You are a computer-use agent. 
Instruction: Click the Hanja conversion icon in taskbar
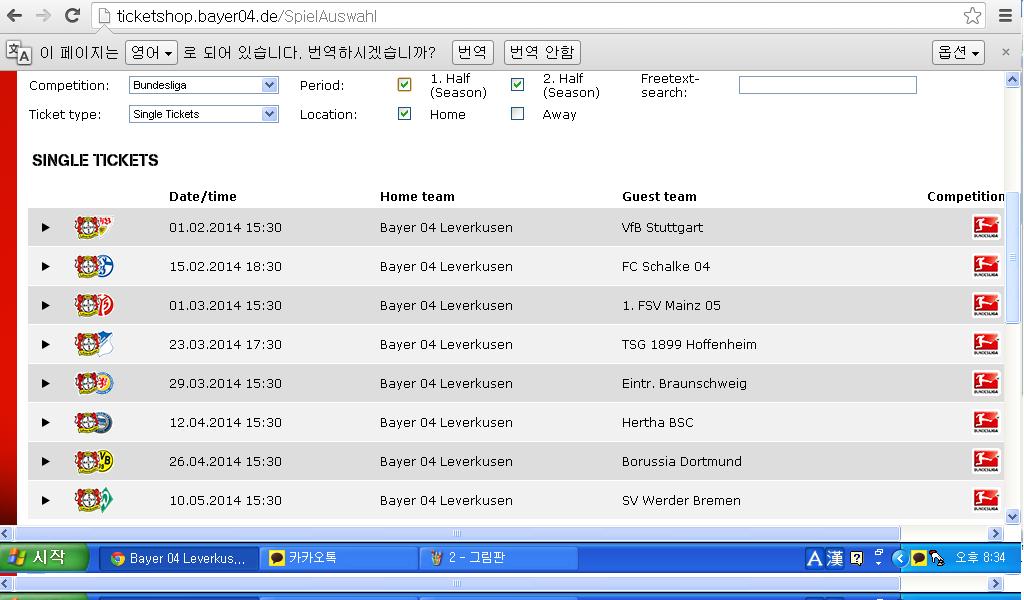[x=835, y=558]
